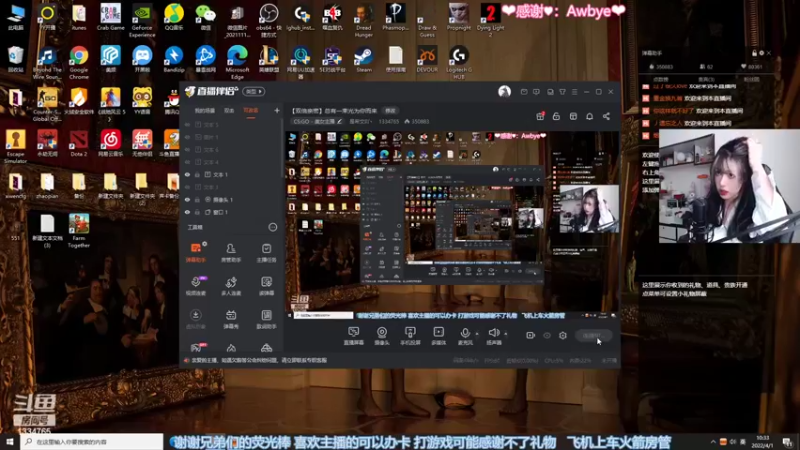Open the hamburger menu in title bar

(574, 92)
